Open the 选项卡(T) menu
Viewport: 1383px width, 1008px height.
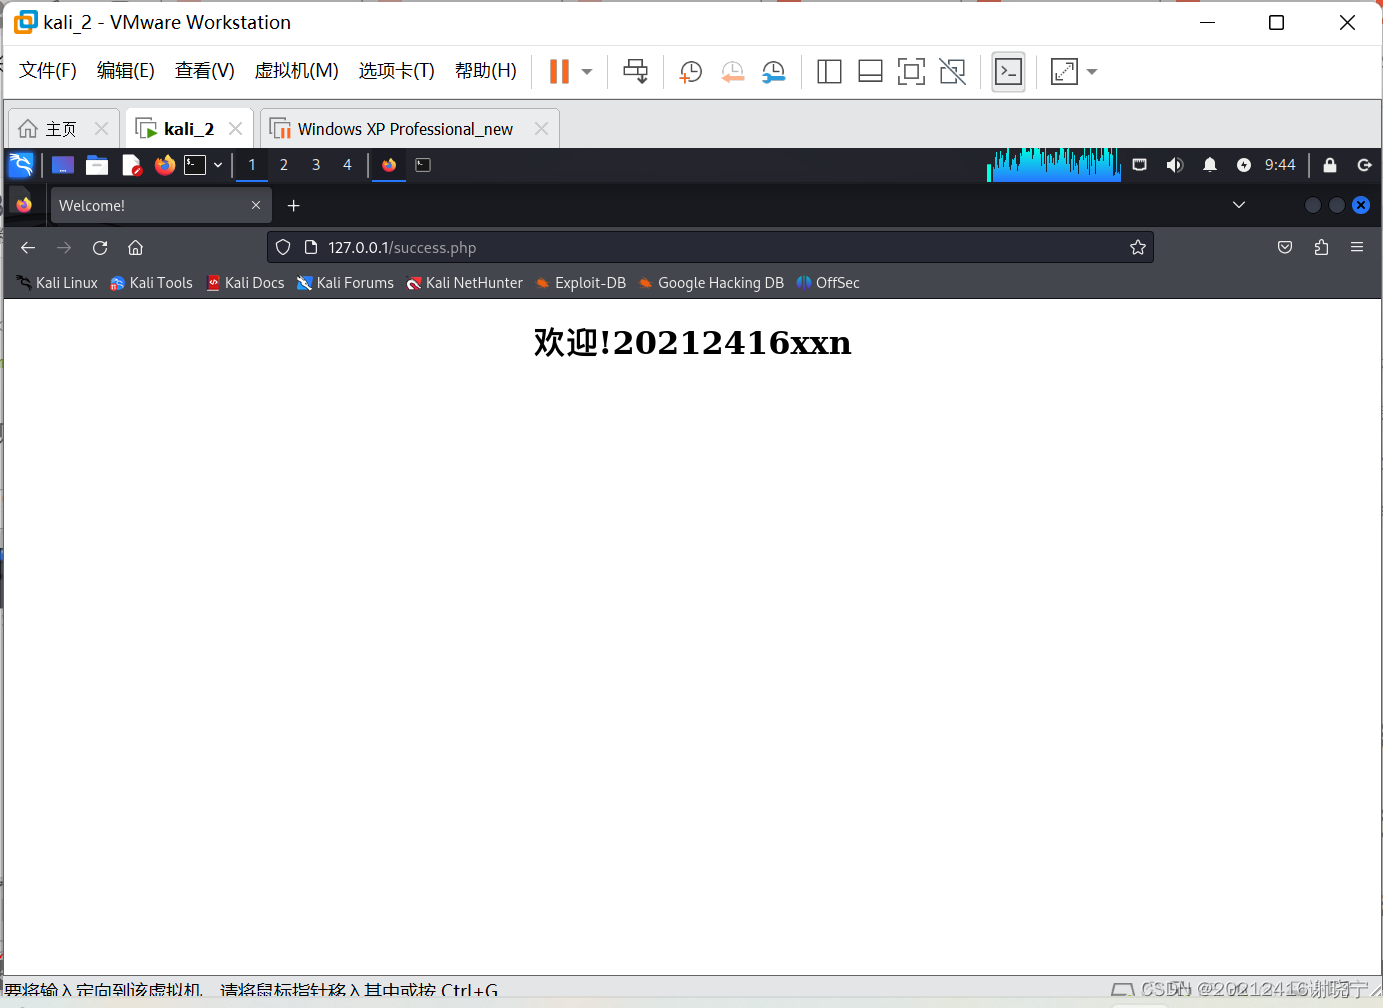397,71
